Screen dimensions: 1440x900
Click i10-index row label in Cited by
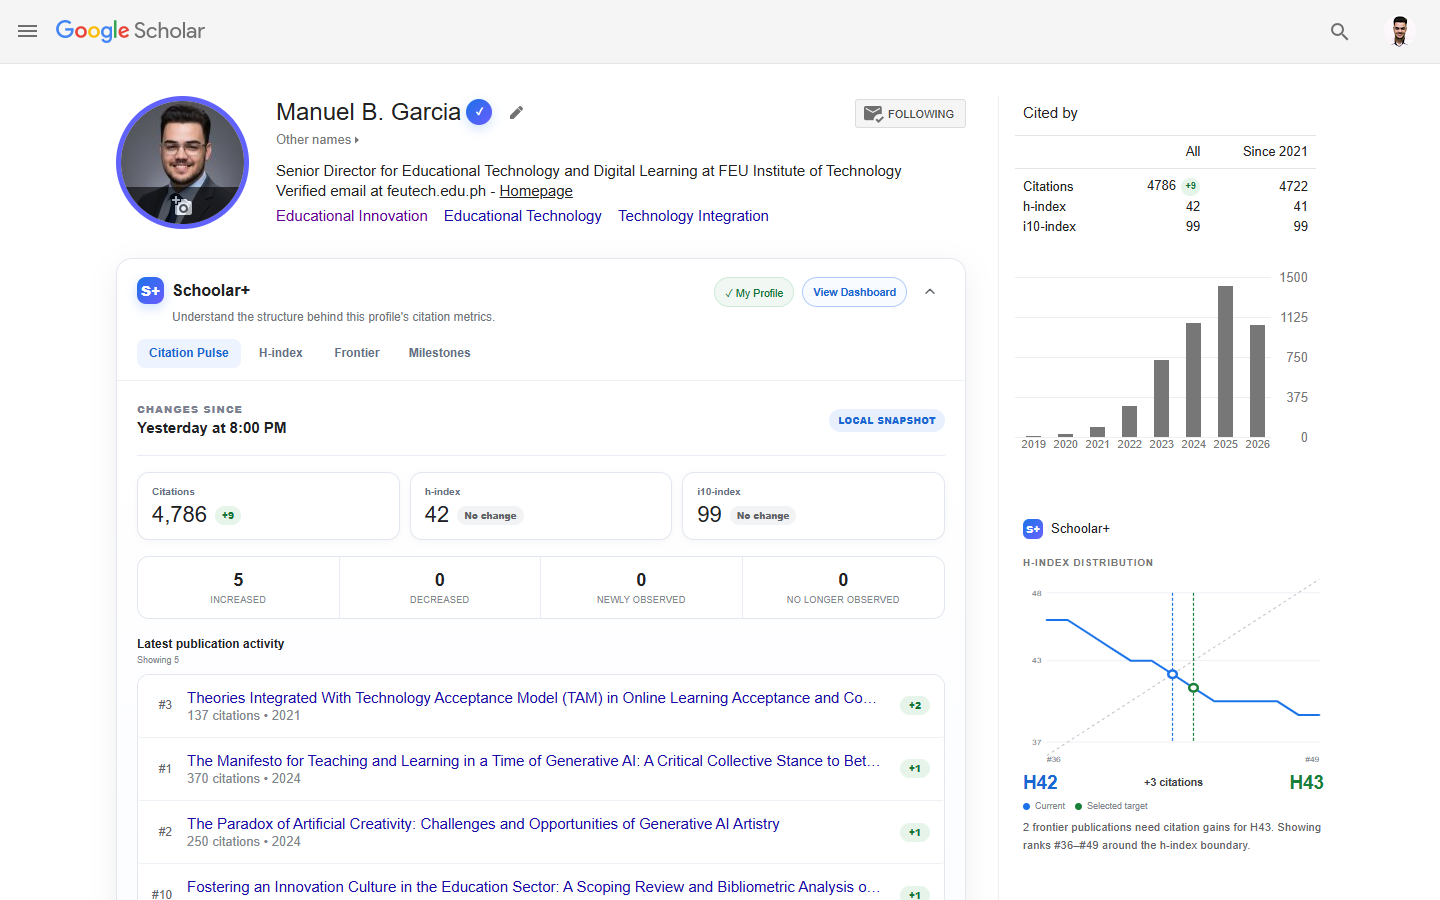pos(1049,227)
